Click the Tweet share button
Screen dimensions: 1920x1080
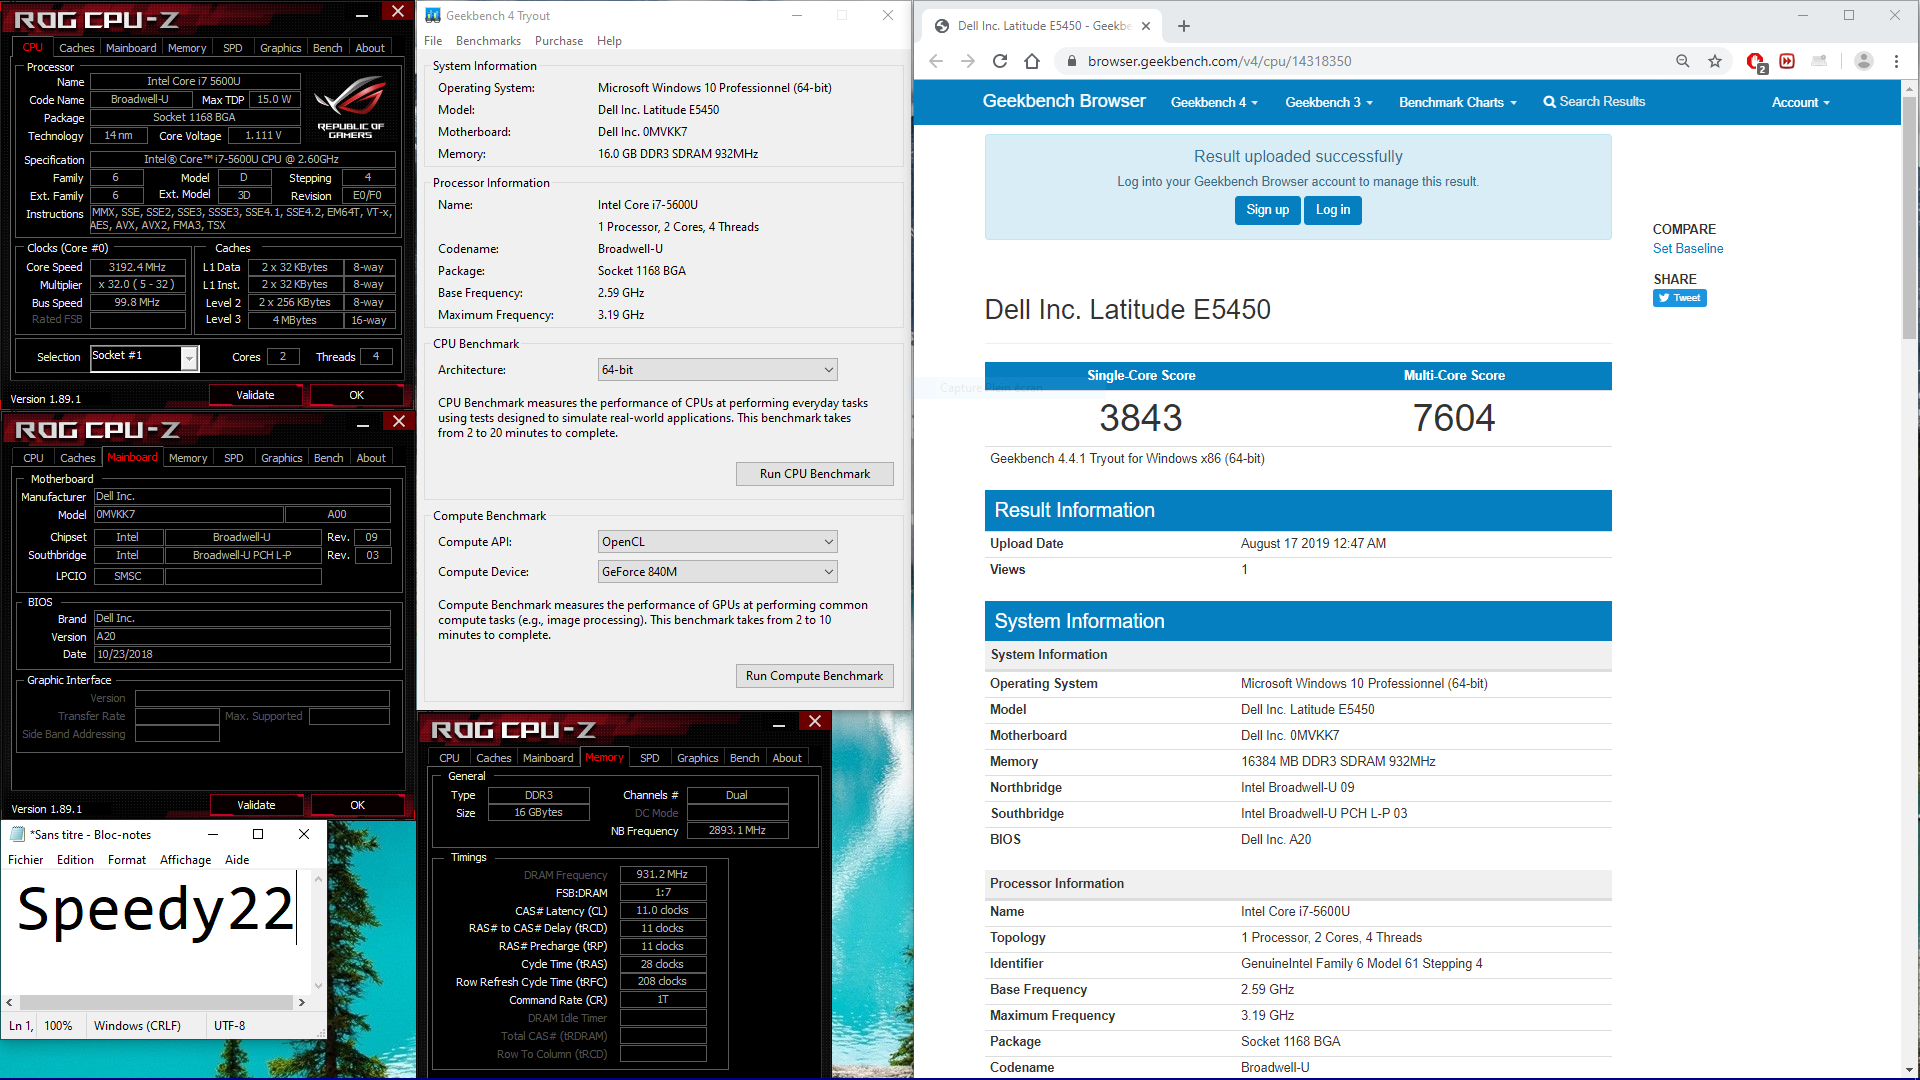[x=1680, y=298]
